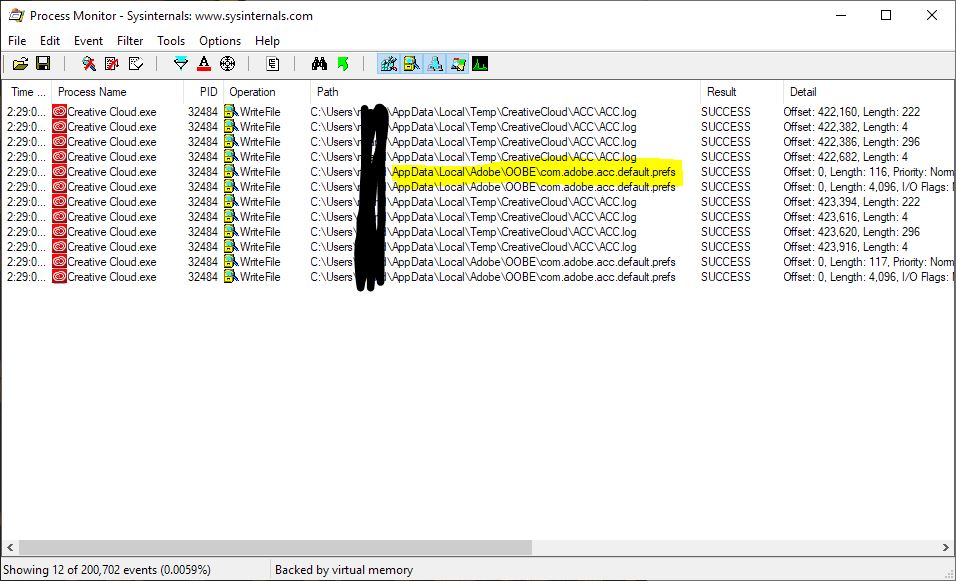Open the File menu
Screen dimensions: 956x581
[17, 41]
